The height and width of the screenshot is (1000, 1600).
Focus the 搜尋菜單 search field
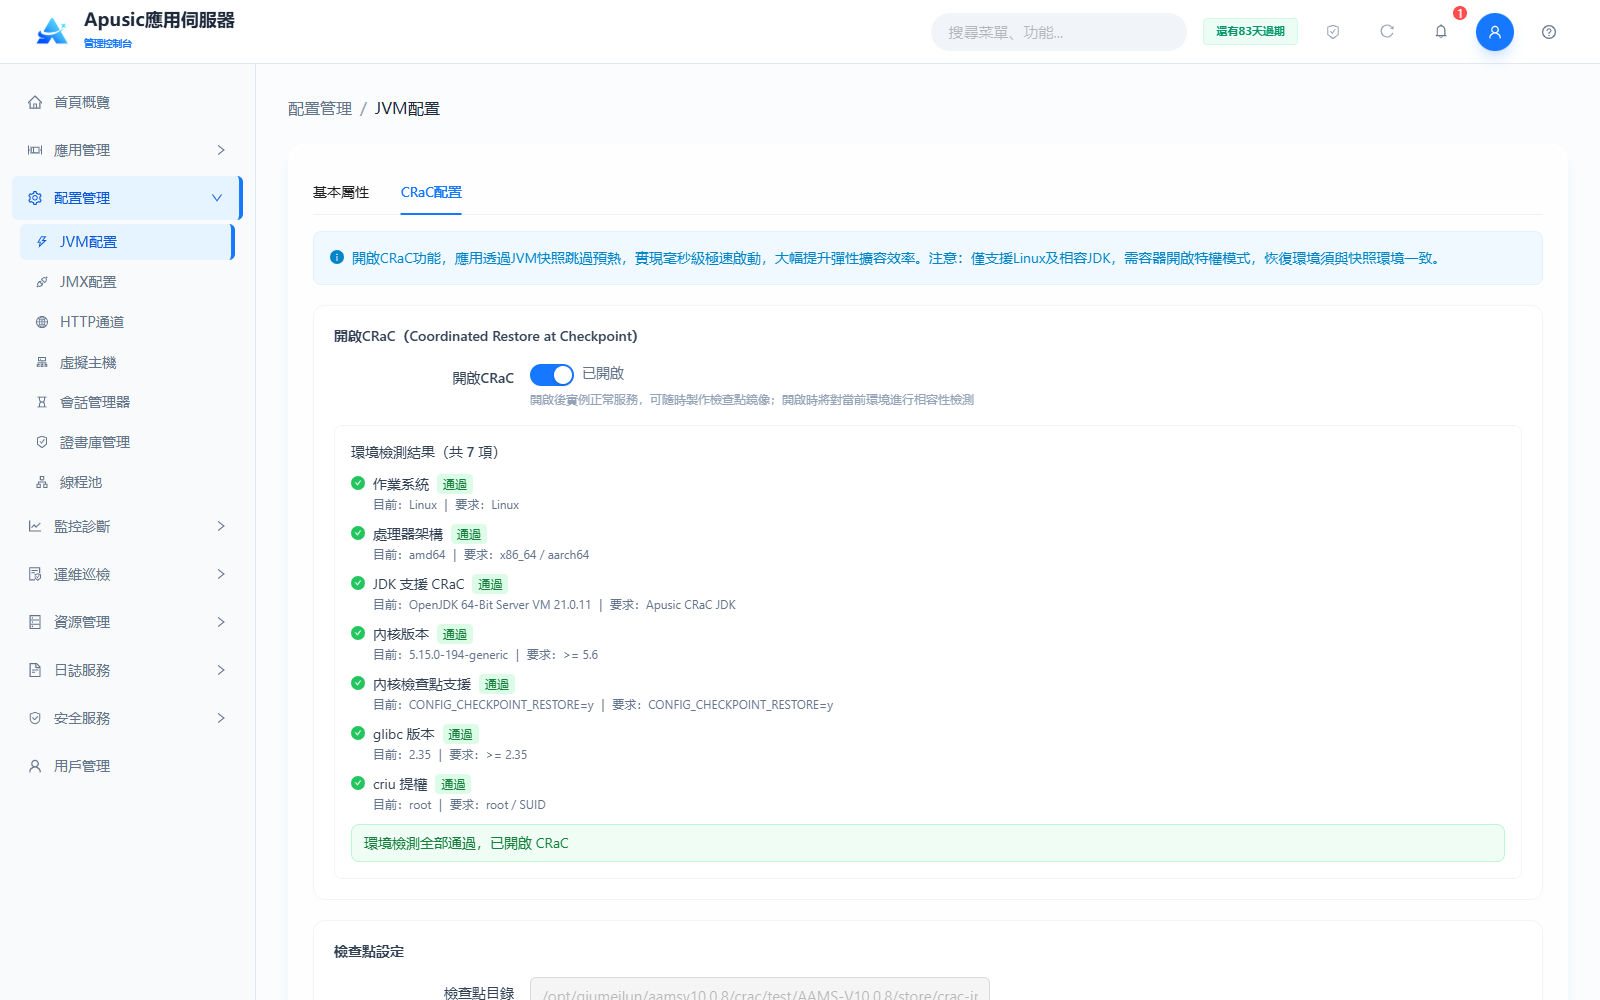click(x=1059, y=32)
